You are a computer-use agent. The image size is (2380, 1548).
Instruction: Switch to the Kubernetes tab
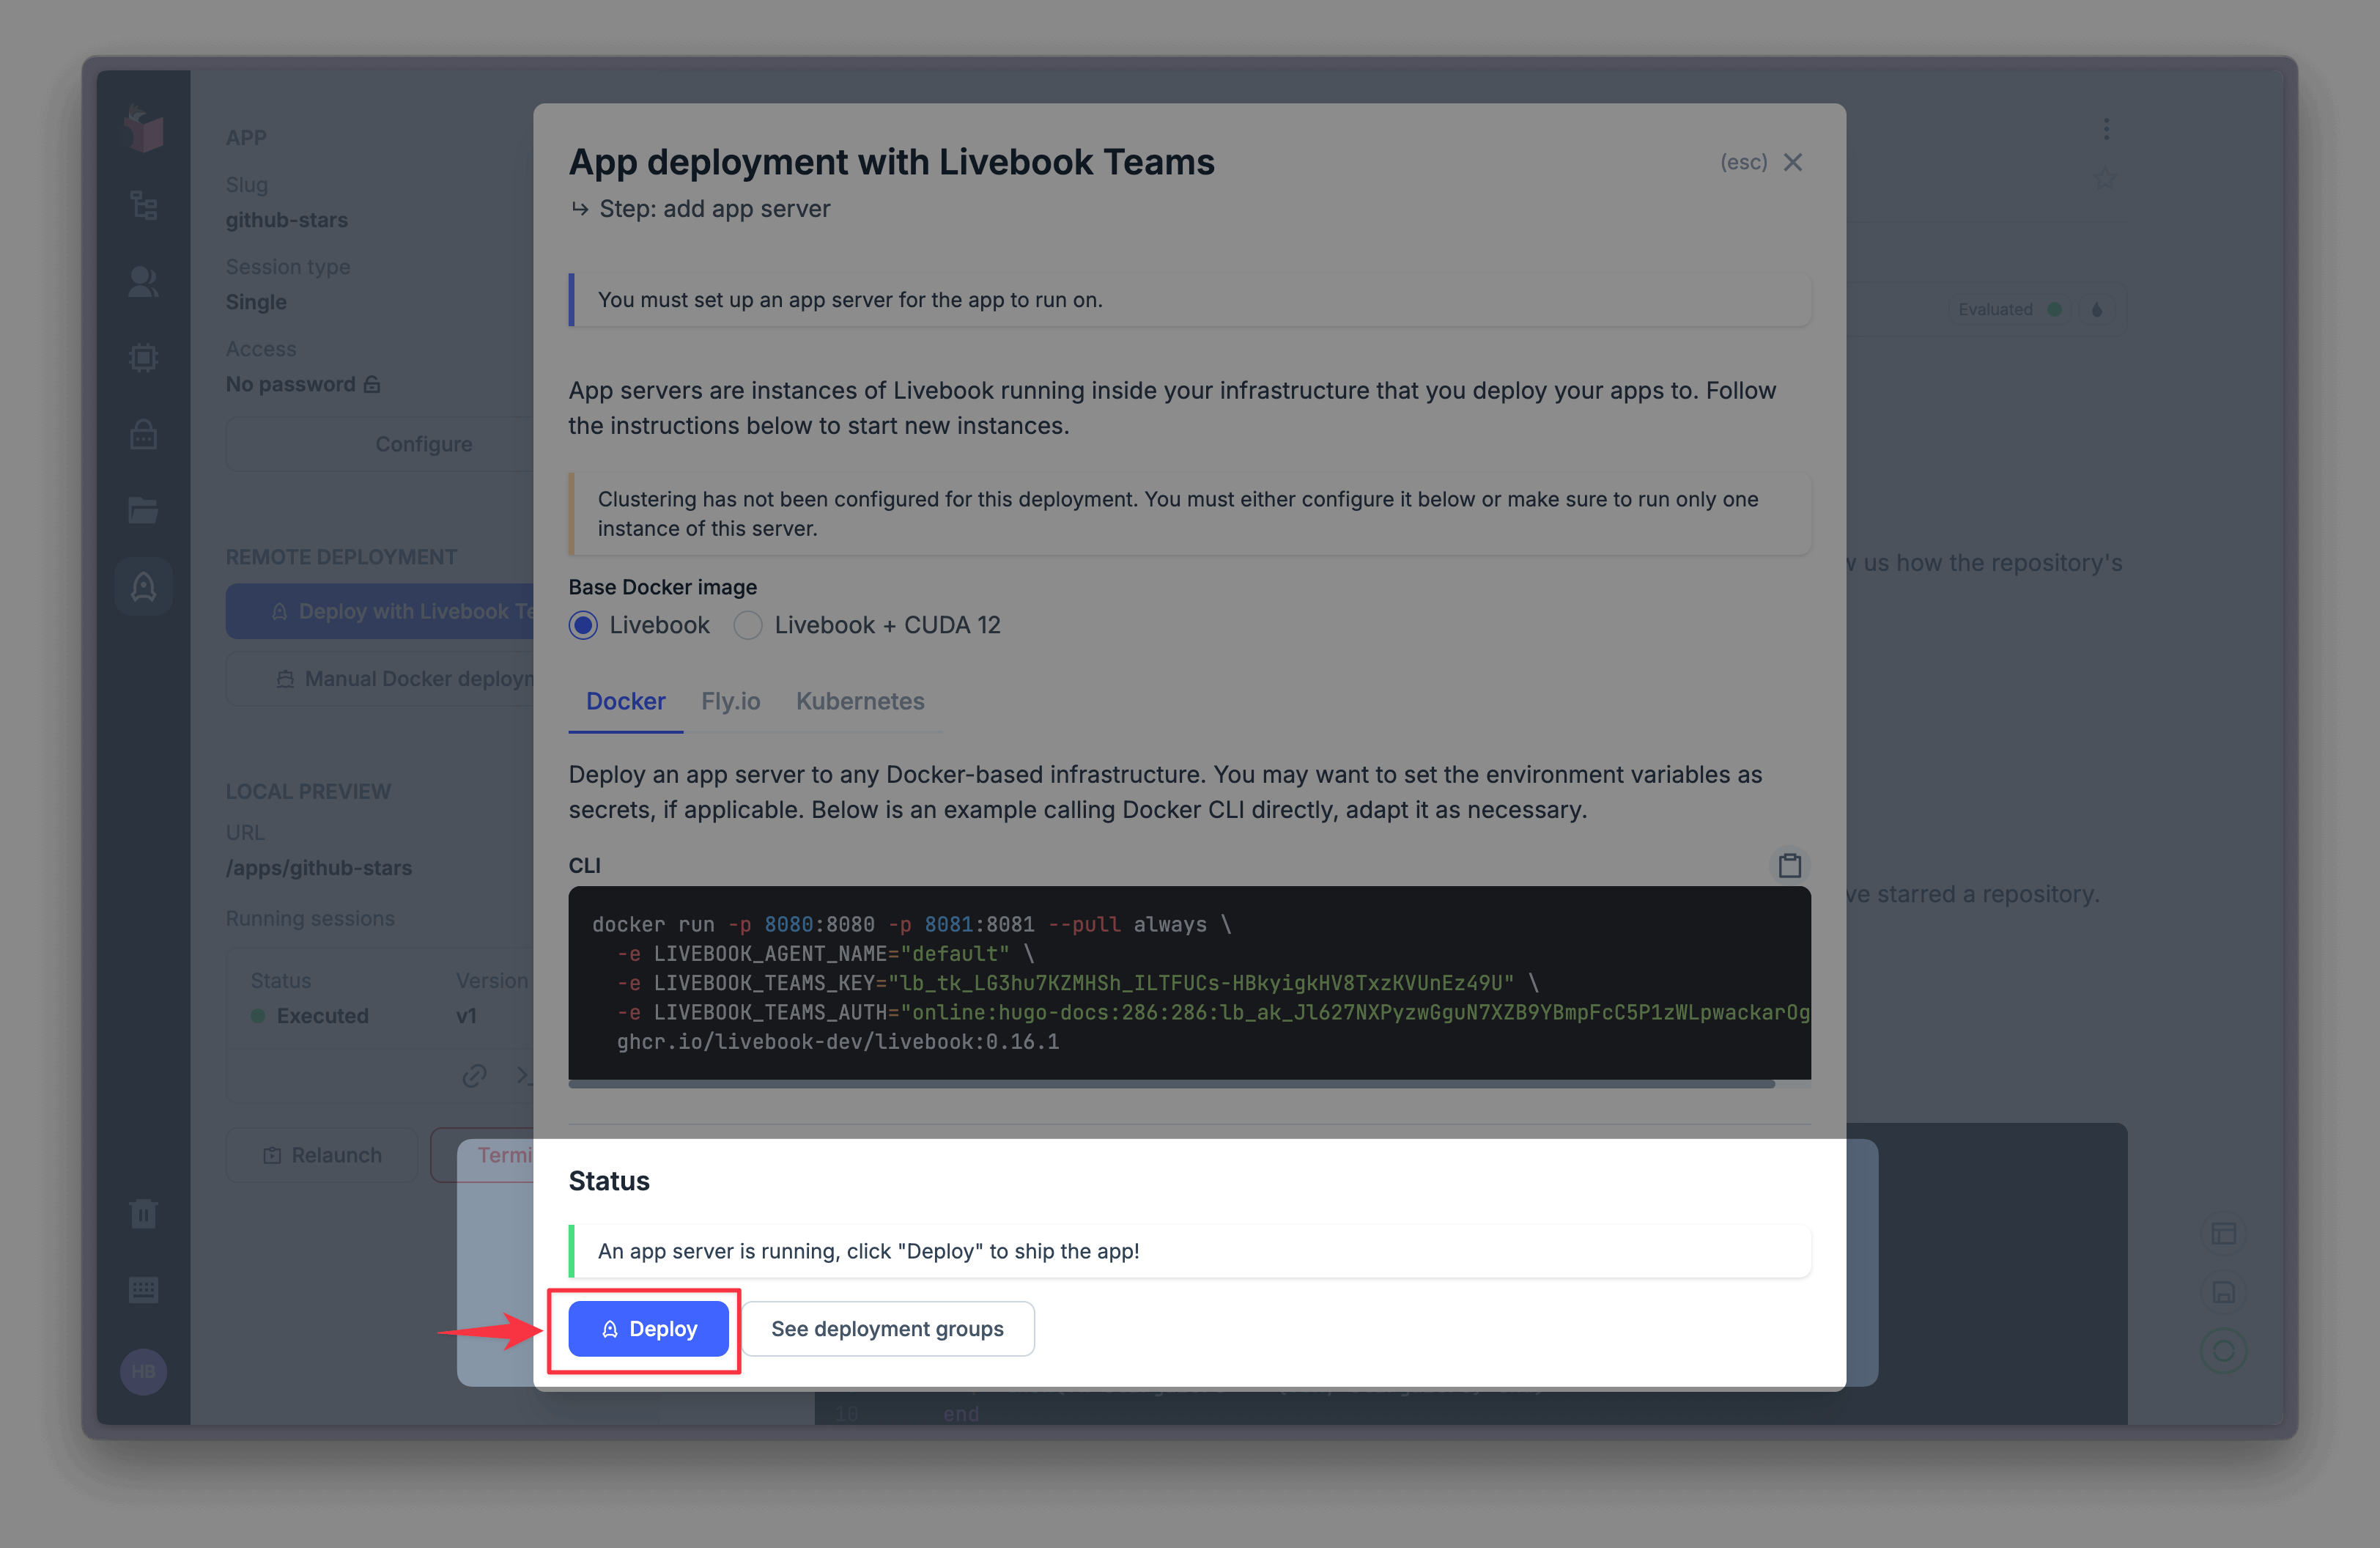(x=860, y=701)
